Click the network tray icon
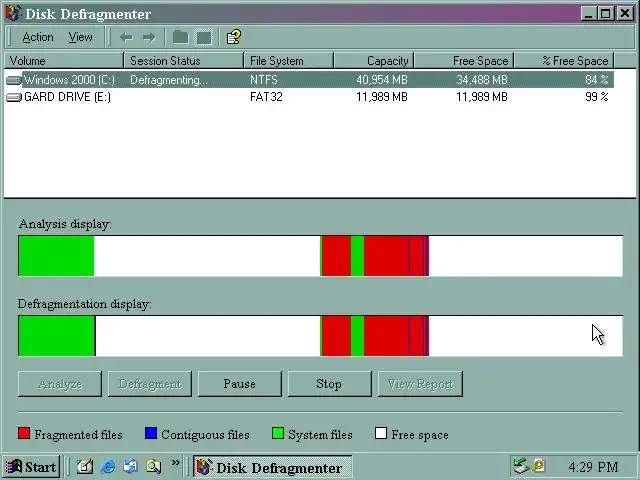This screenshot has height=480, width=640. [521, 466]
